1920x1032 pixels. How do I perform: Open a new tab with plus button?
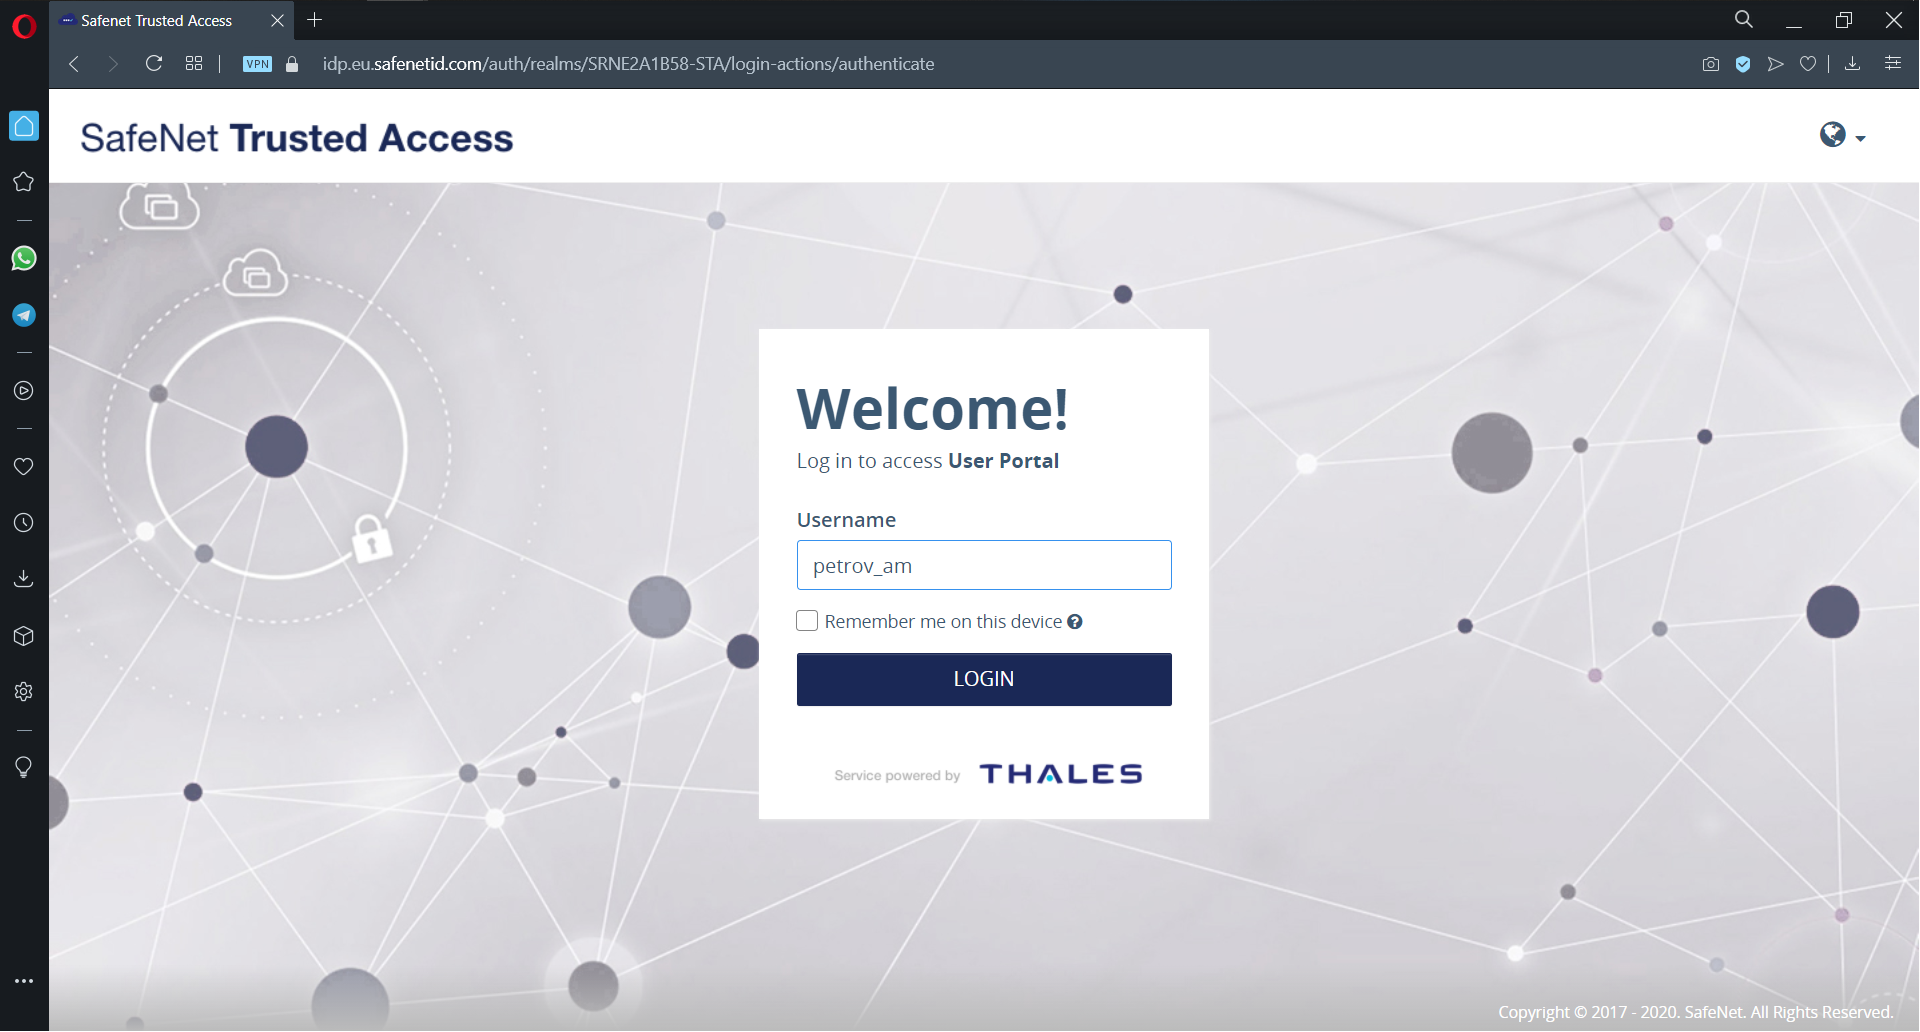[315, 20]
